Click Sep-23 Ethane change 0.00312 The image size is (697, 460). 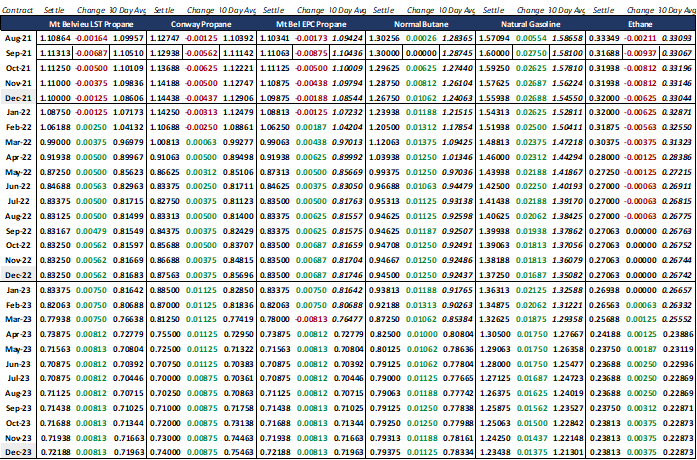pyautogui.click(x=641, y=408)
